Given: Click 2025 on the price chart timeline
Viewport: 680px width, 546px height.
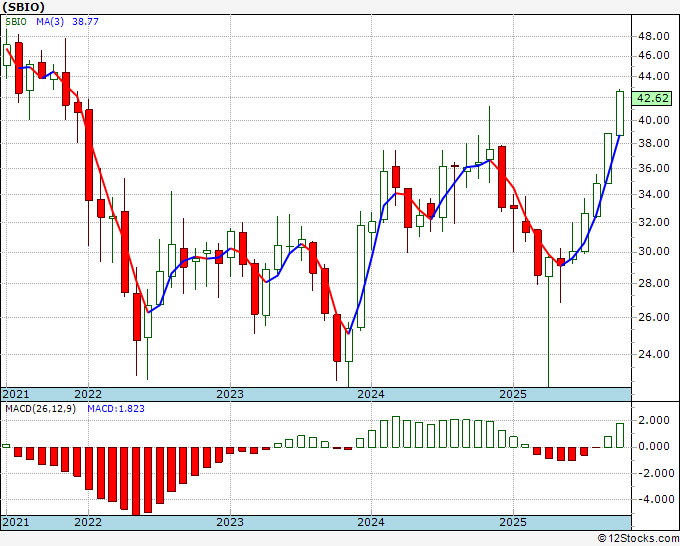Looking at the screenshot, I should pyautogui.click(x=513, y=394).
